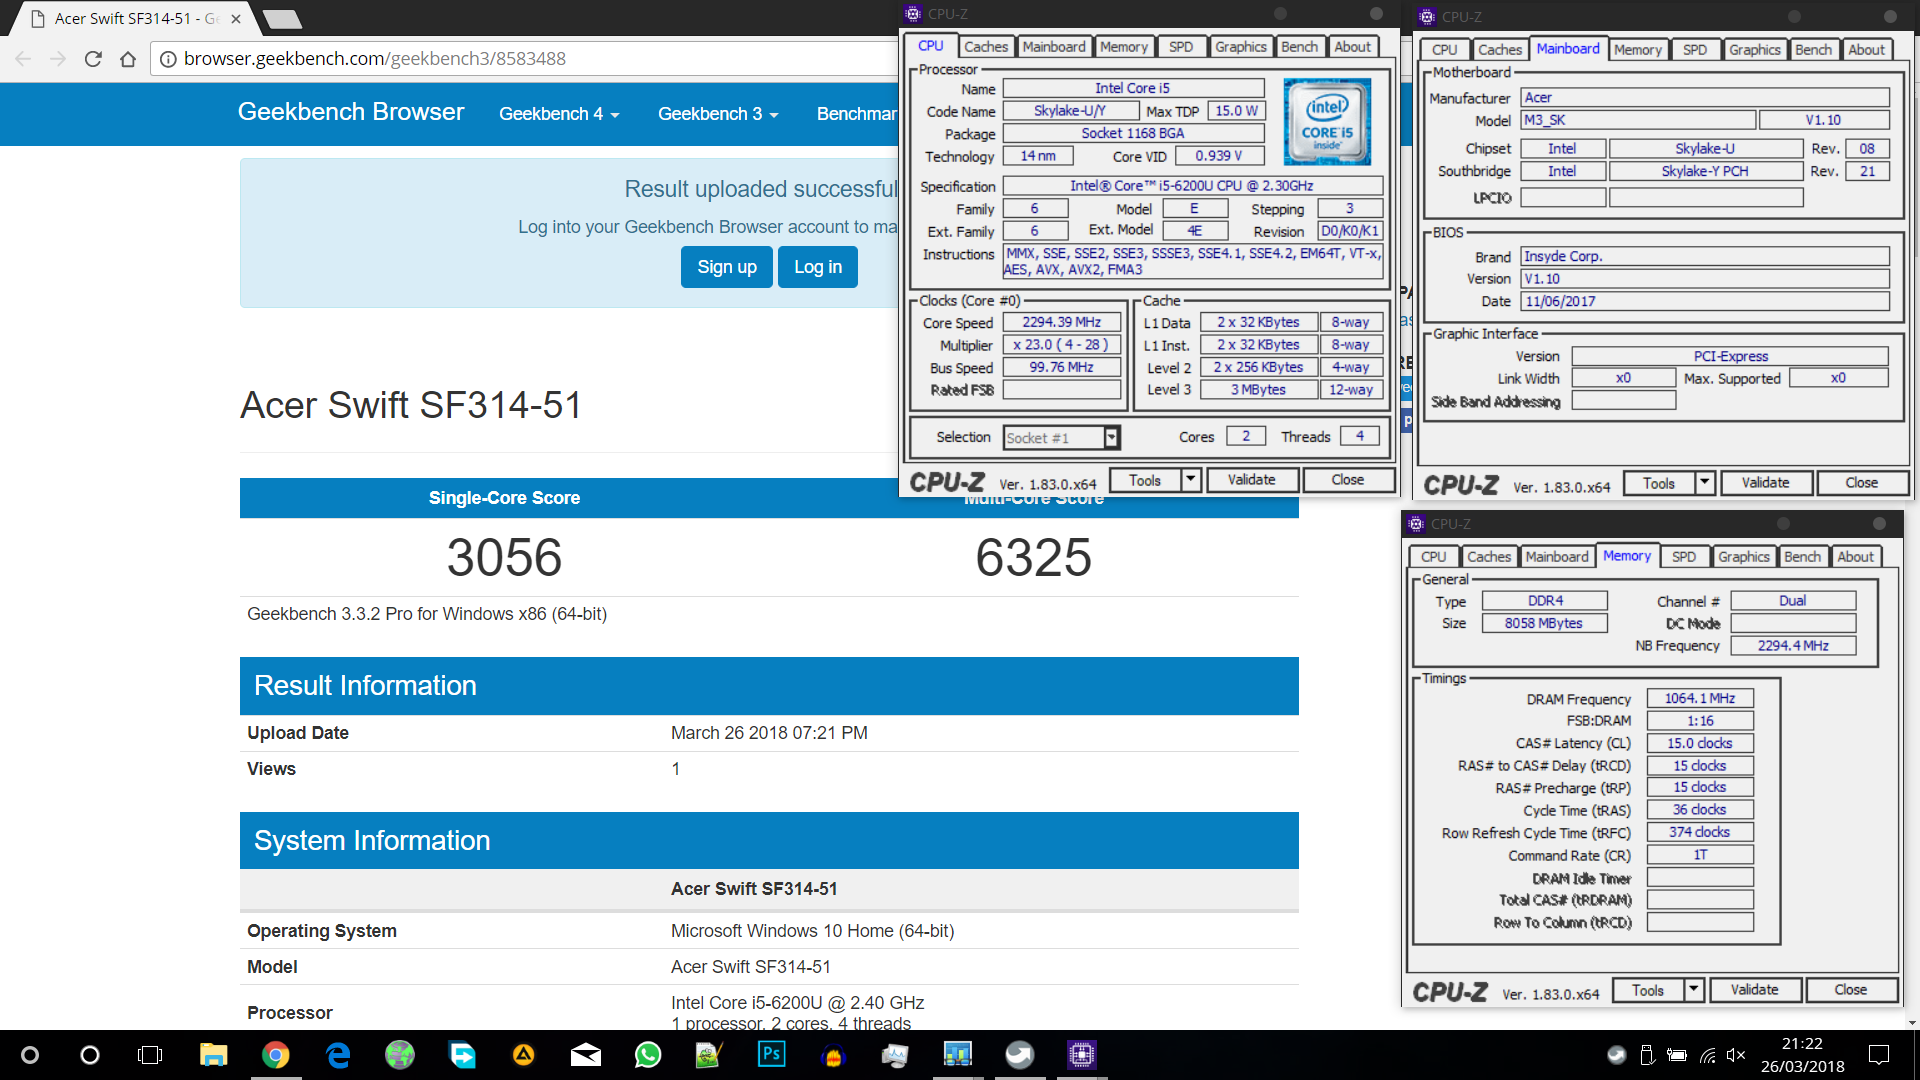Viewport: 1920px width, 1080px height.
Task: Open Caches tab in Memory CPU-Z window
Action: tap(1489, 557)
